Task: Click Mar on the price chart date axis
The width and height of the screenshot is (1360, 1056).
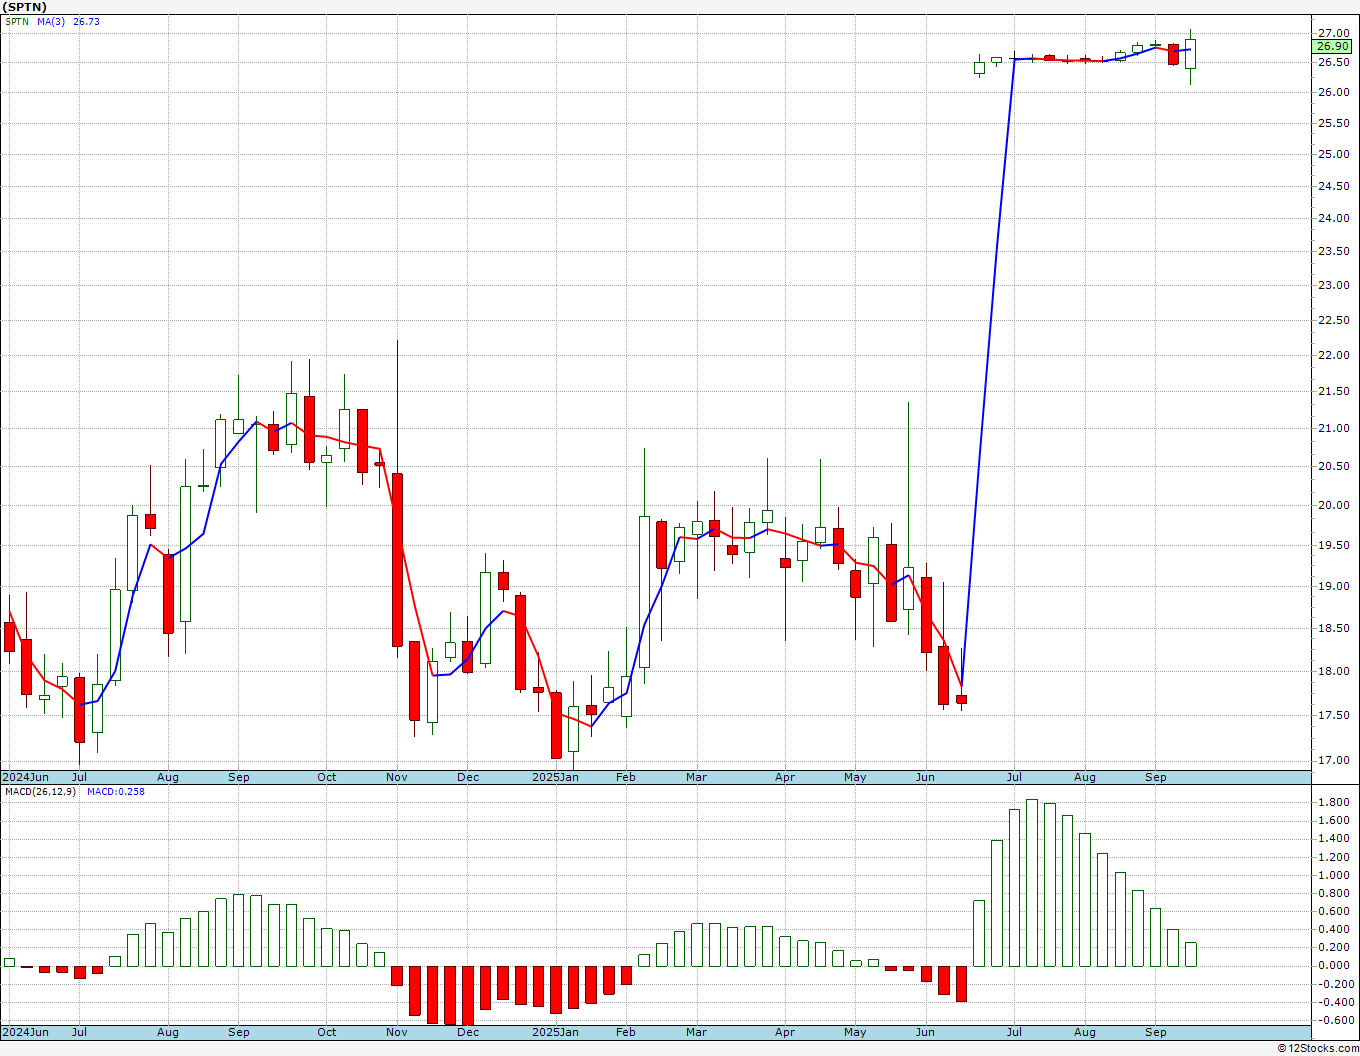Action: (x=696, y=777)
